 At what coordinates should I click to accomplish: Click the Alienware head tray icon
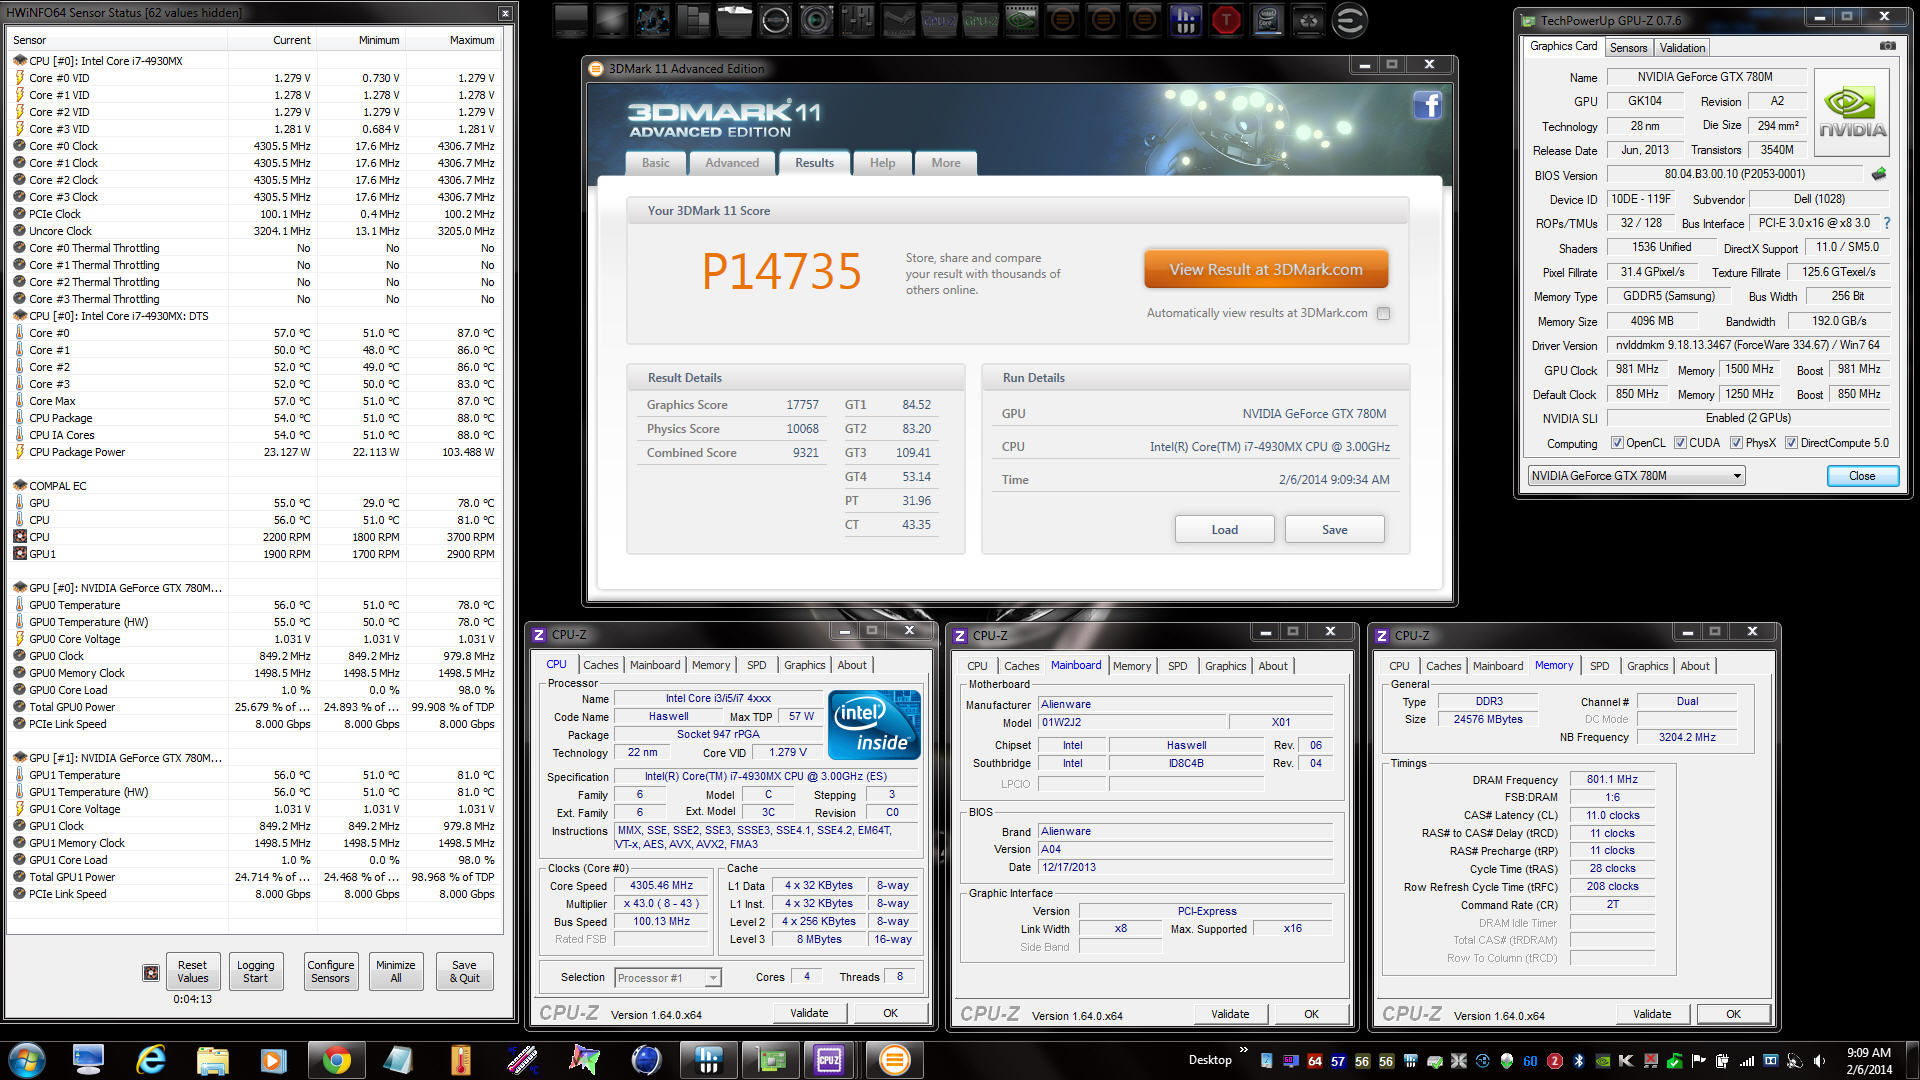[x=1506, y=1061]
